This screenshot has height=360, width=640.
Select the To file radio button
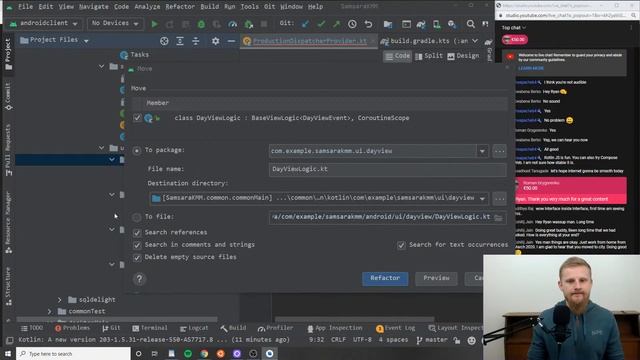coord(137,218)
